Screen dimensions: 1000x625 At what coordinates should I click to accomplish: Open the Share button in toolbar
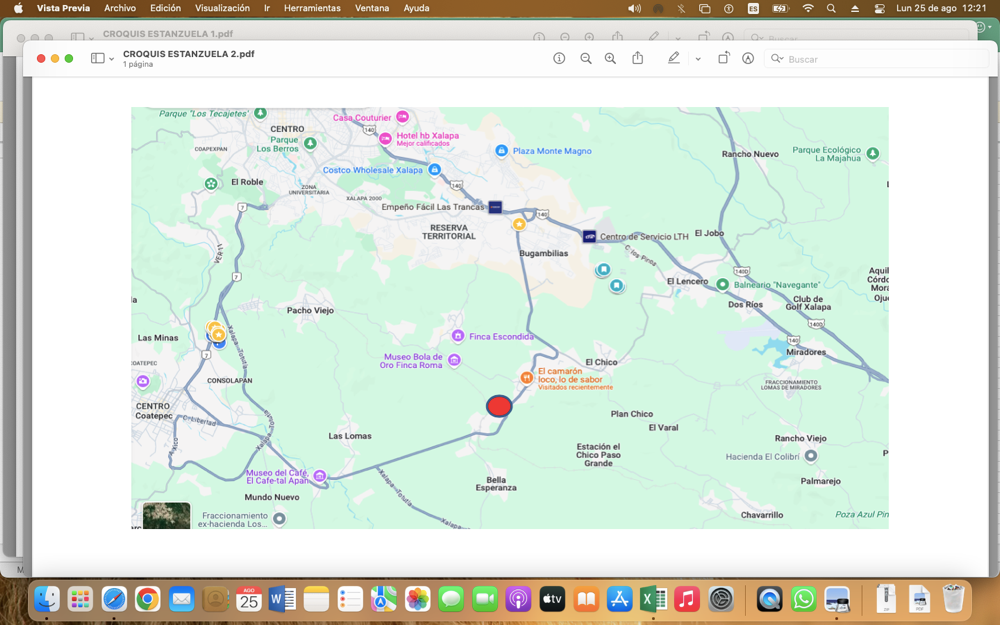[x=638, y=58]
